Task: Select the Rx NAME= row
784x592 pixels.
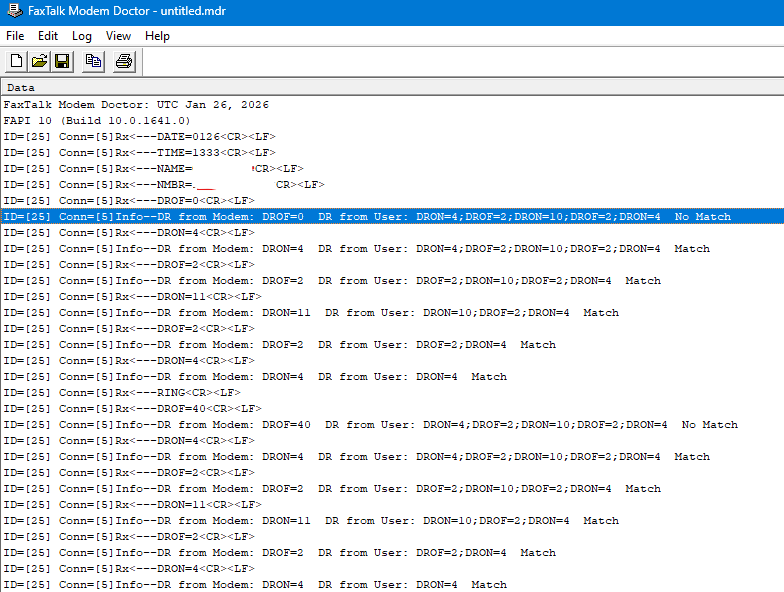Action: tap(392, 168)
